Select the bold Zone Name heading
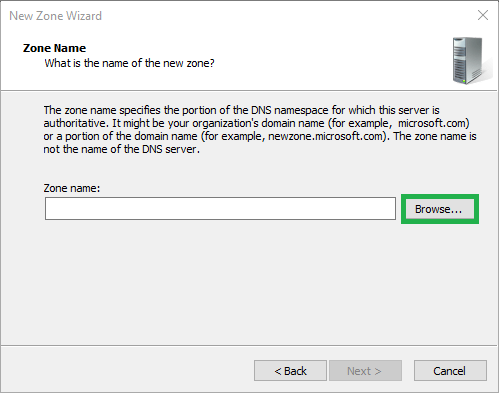The height and width of the screenshot is (393, 499). pyautogui.click(x=54, y=48)
